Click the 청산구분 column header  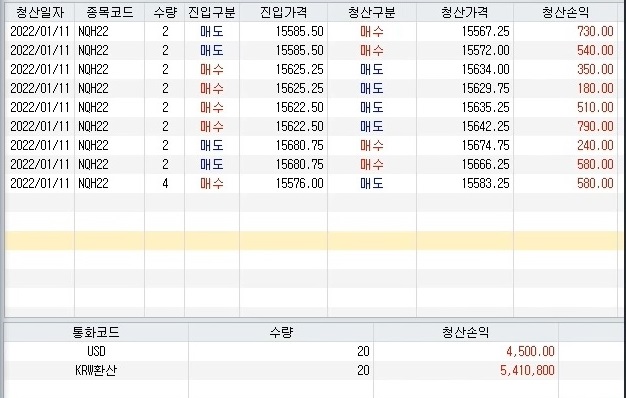click(x=372, y=12)
